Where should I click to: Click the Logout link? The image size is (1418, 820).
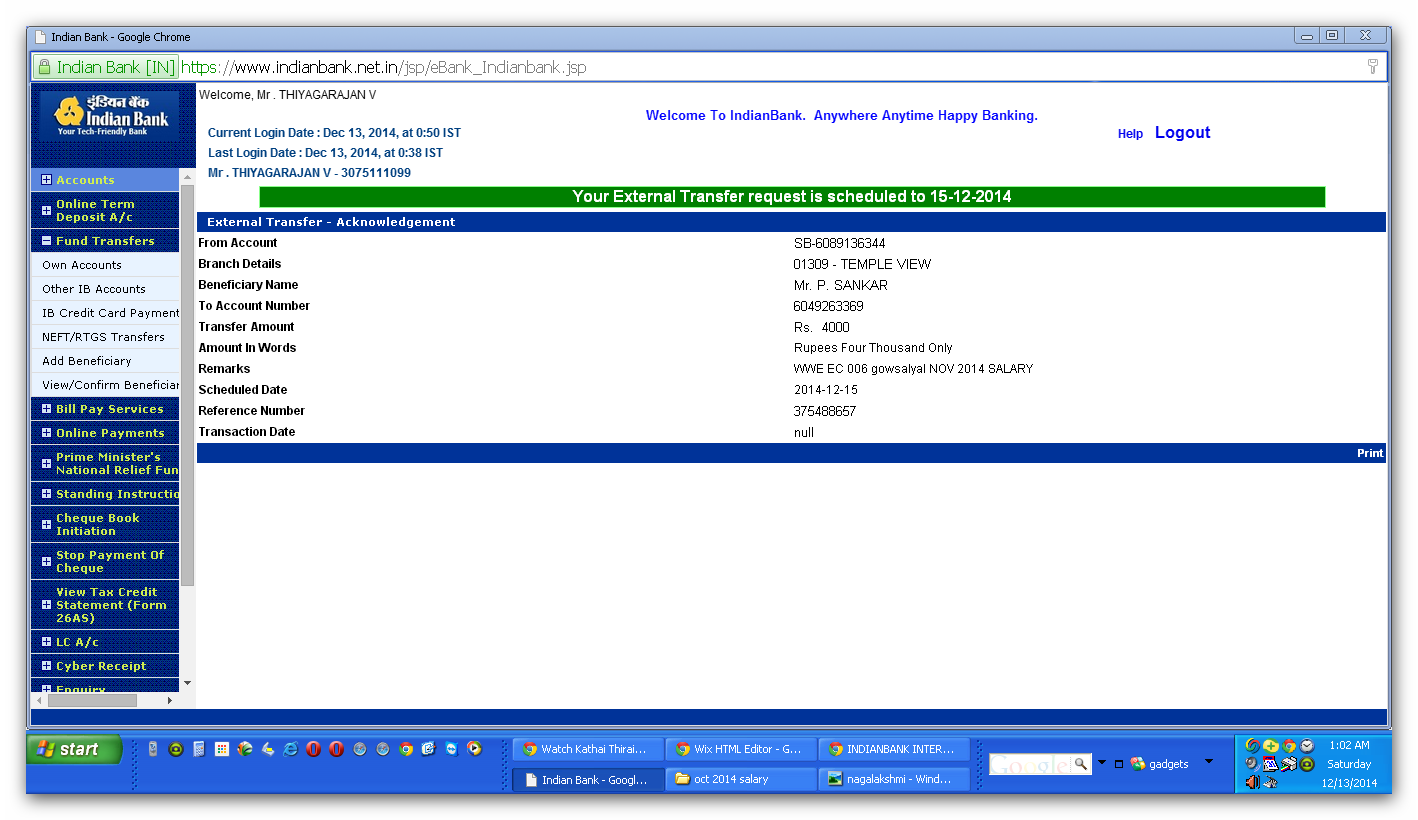(x=1182, y=132)
